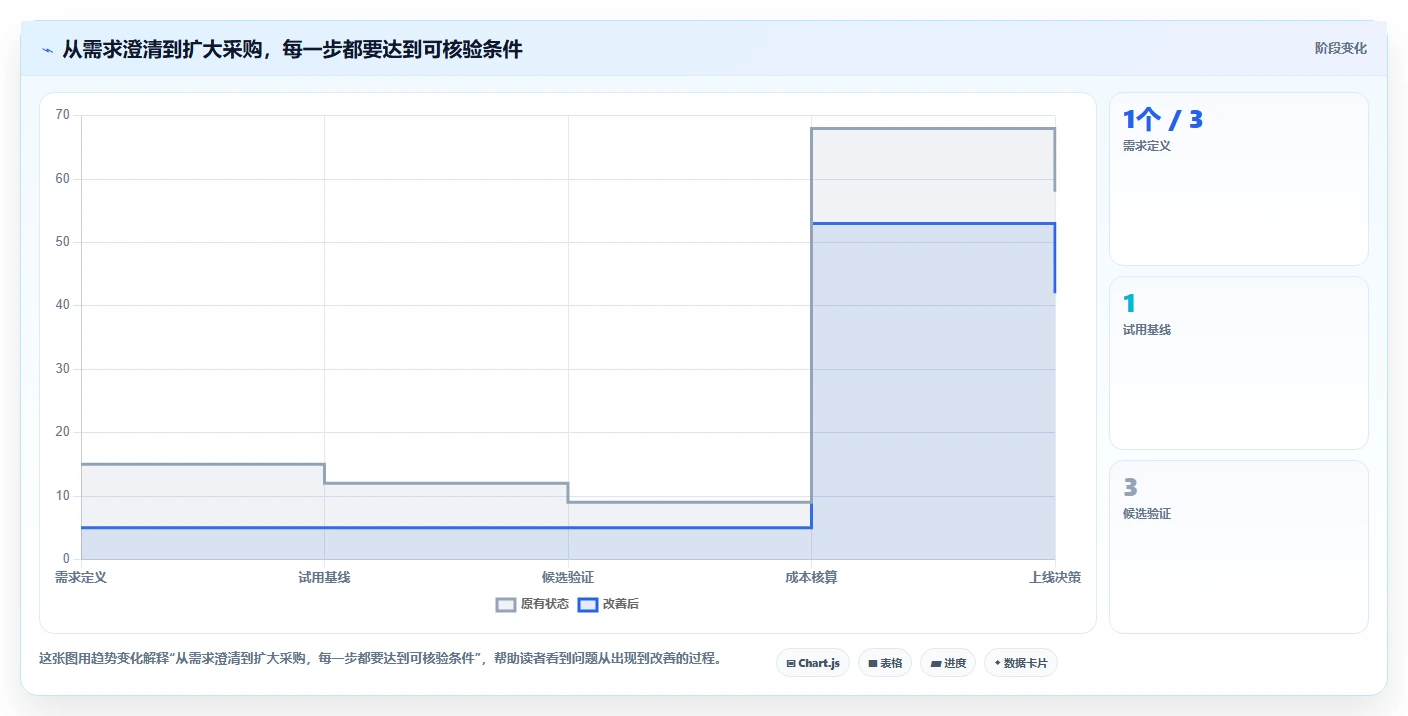Viewport: 1408px width, 716px height.
Task: Click the small icon in the 表格 tag
Action: pyautogui.click(x=873, y=663)
